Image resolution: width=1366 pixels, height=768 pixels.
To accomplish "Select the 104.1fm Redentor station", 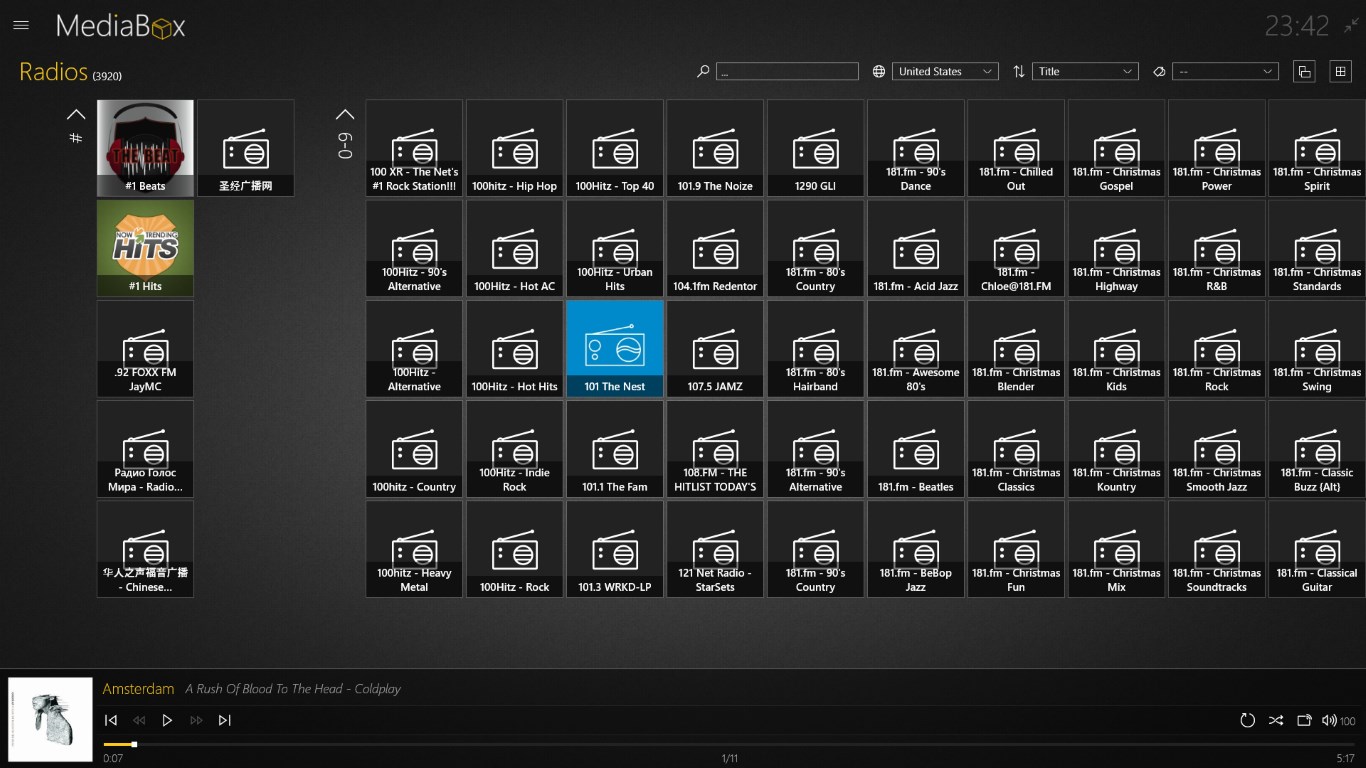I will pos(715,248).
